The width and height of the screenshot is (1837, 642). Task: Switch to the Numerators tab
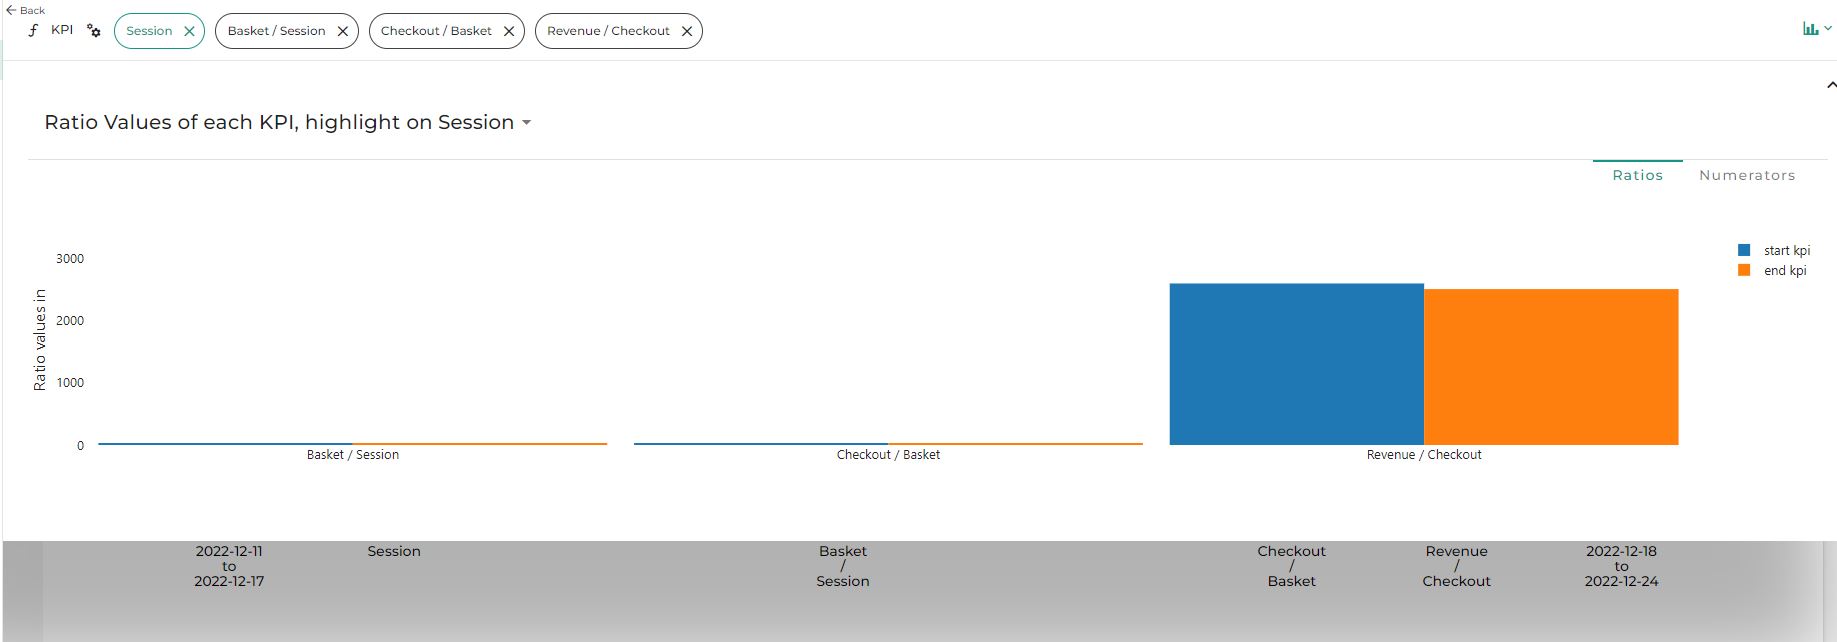[1747, 175]
